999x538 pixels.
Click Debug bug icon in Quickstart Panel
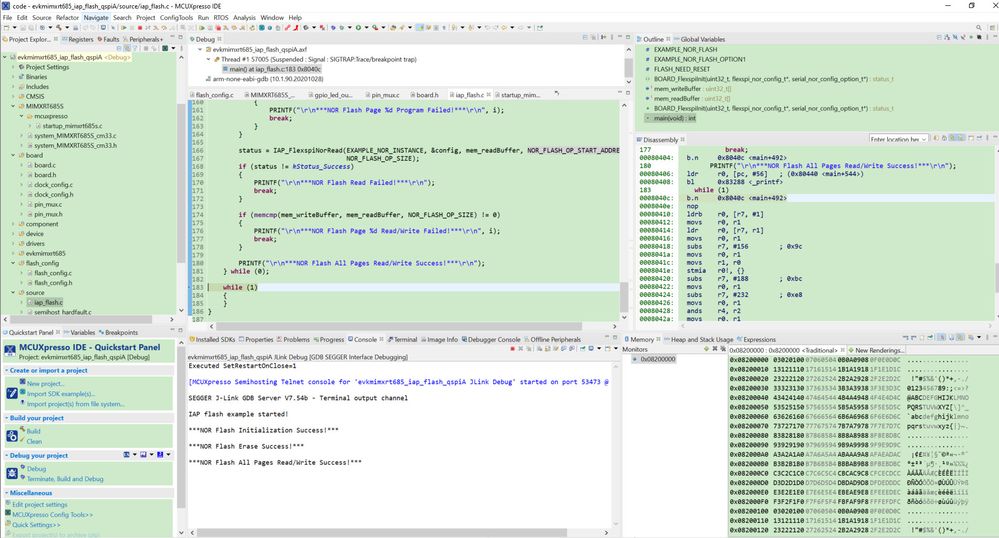12,473
